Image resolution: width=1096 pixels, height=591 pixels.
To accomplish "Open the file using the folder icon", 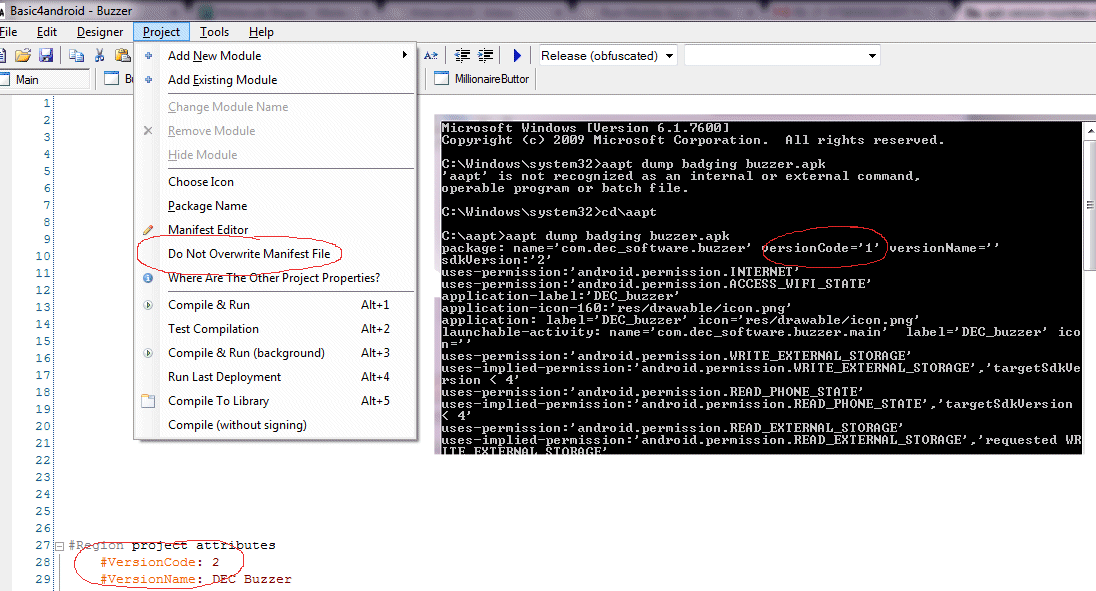I will (x=23, y=55).
